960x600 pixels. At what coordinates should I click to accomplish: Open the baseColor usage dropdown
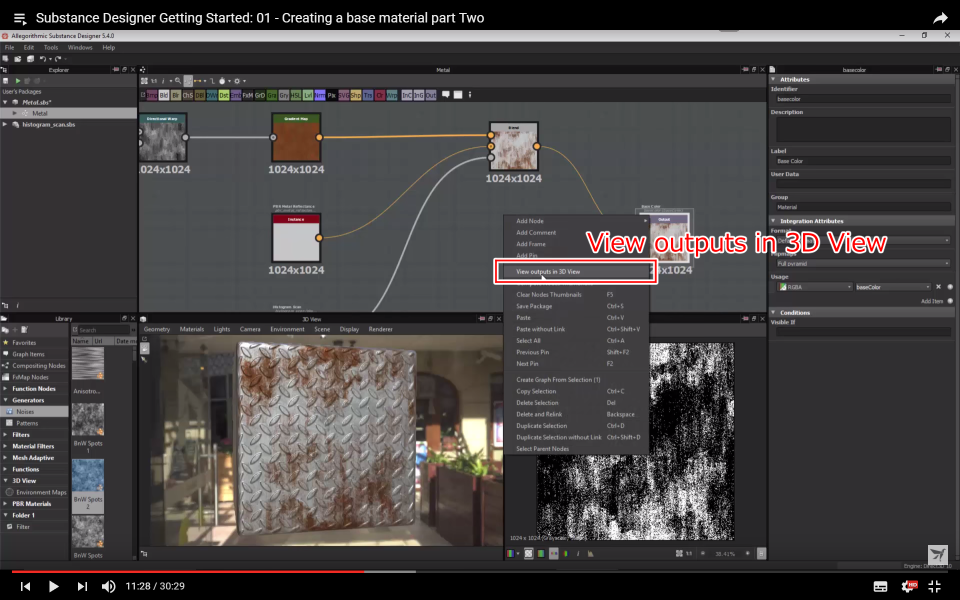pyautogui.click(x=893, y=287)
